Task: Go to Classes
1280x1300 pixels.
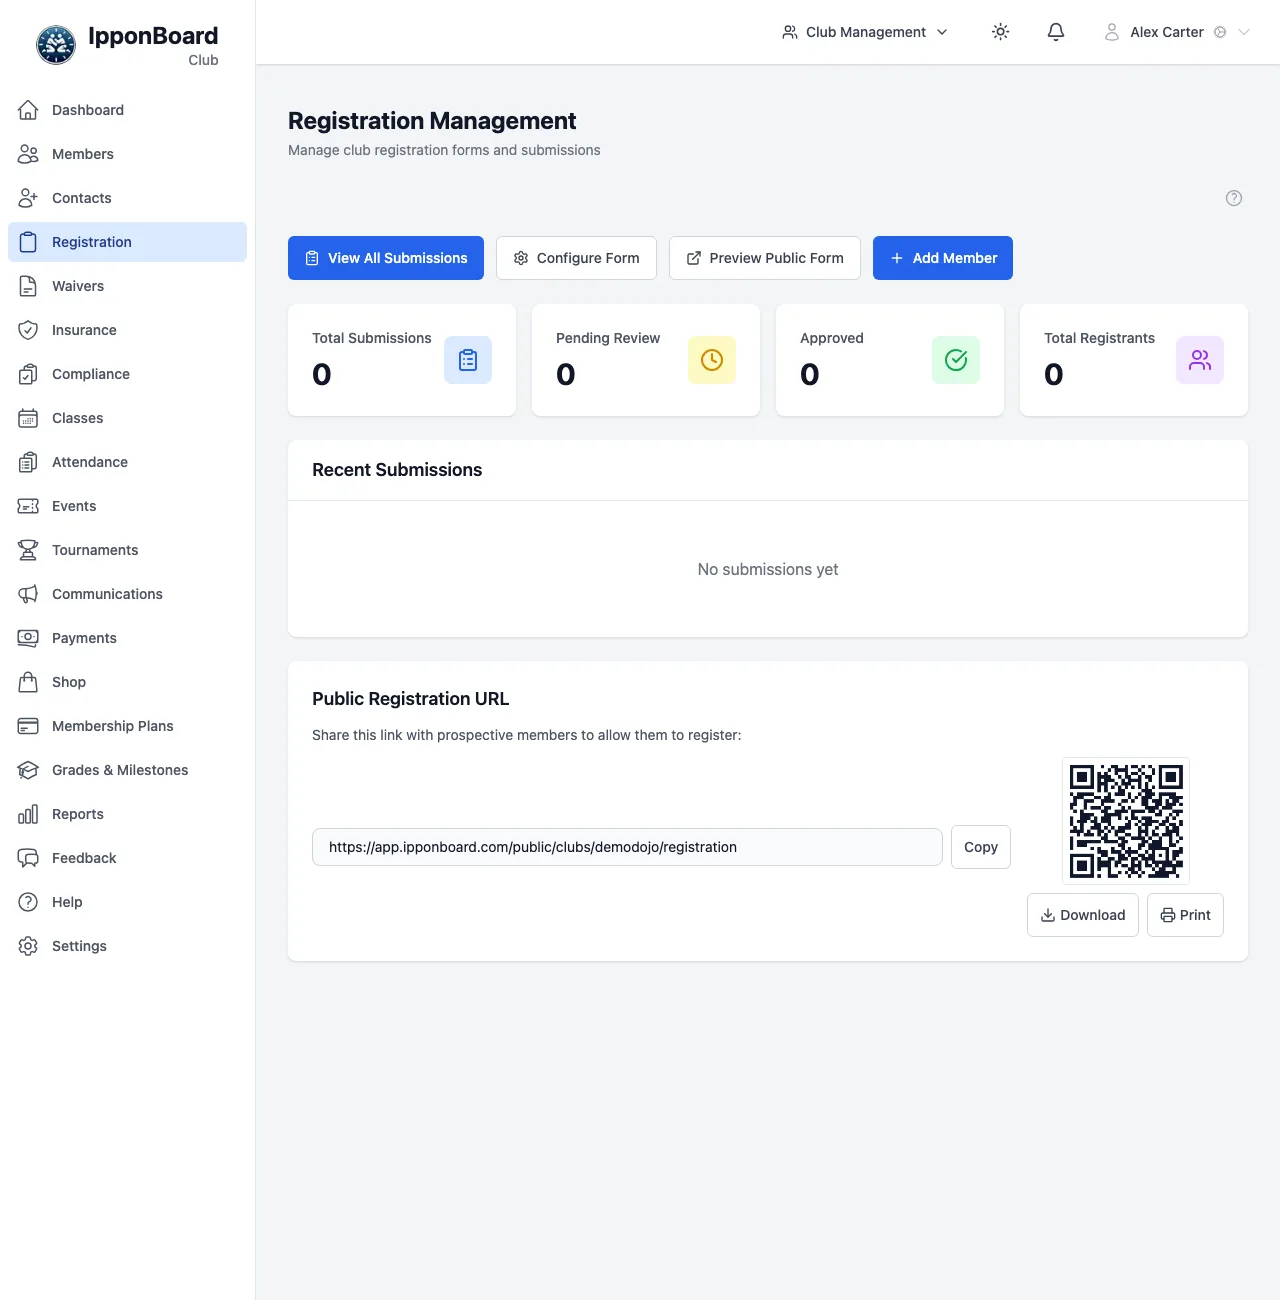Action: click(x=127, y=418)
